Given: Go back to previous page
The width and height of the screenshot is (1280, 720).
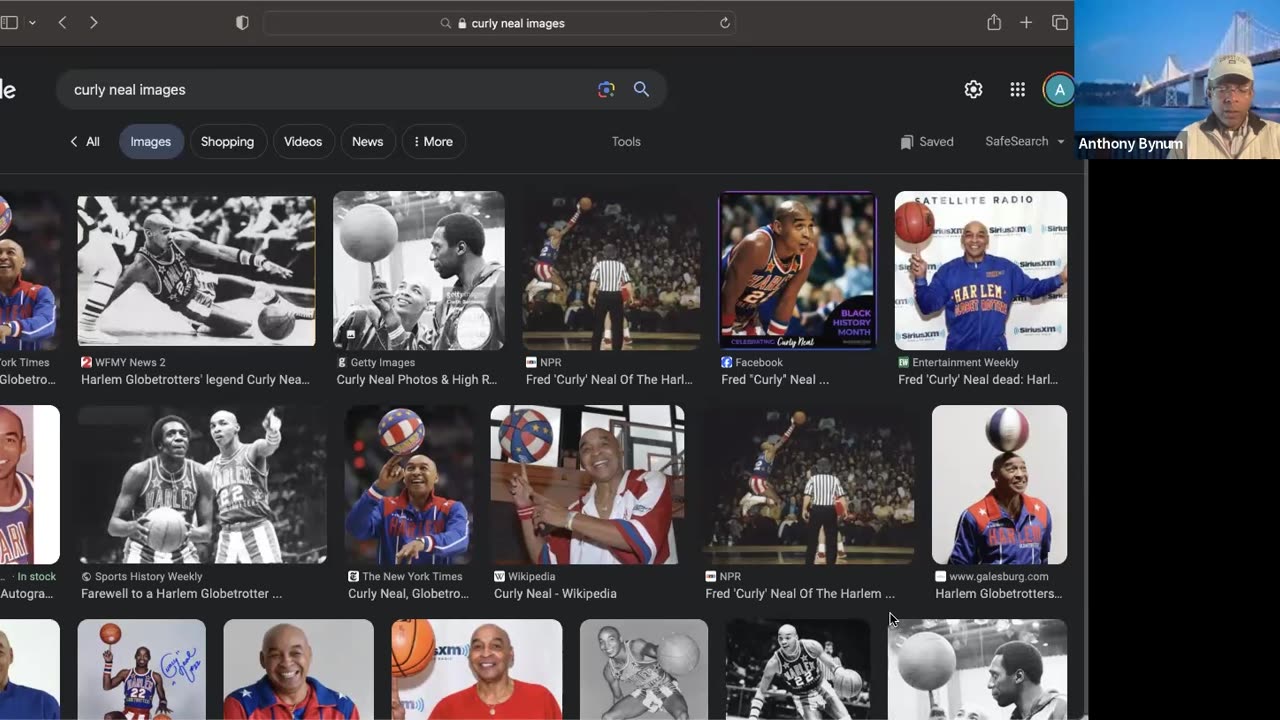Looking at the screenshot, I should coord(62,23).
